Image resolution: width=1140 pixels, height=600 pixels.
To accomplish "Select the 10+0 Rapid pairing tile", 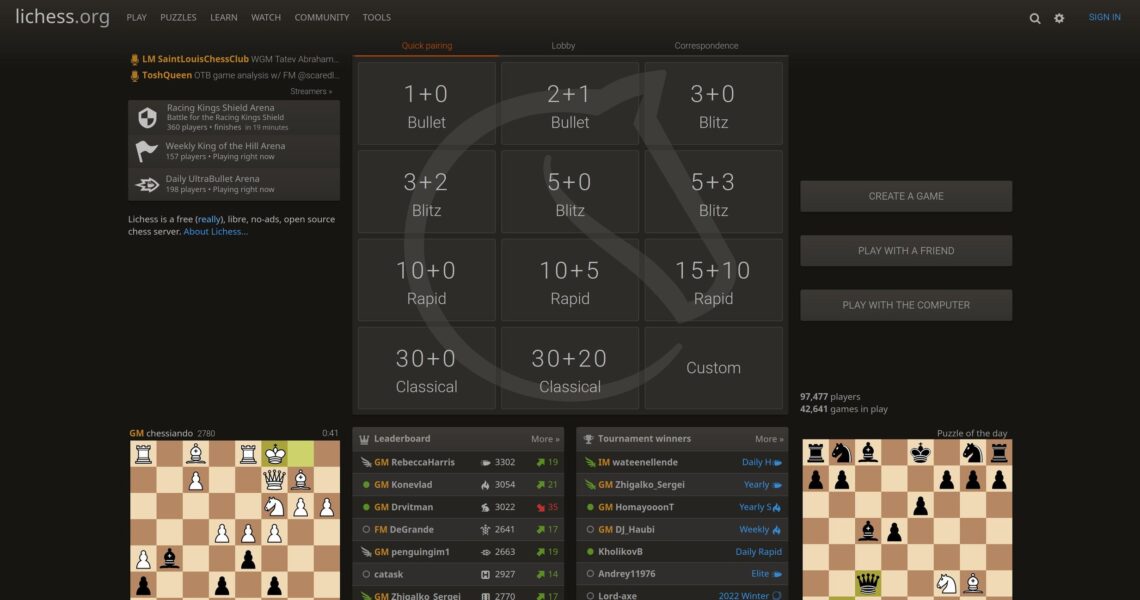I will (x=426, y=280).
